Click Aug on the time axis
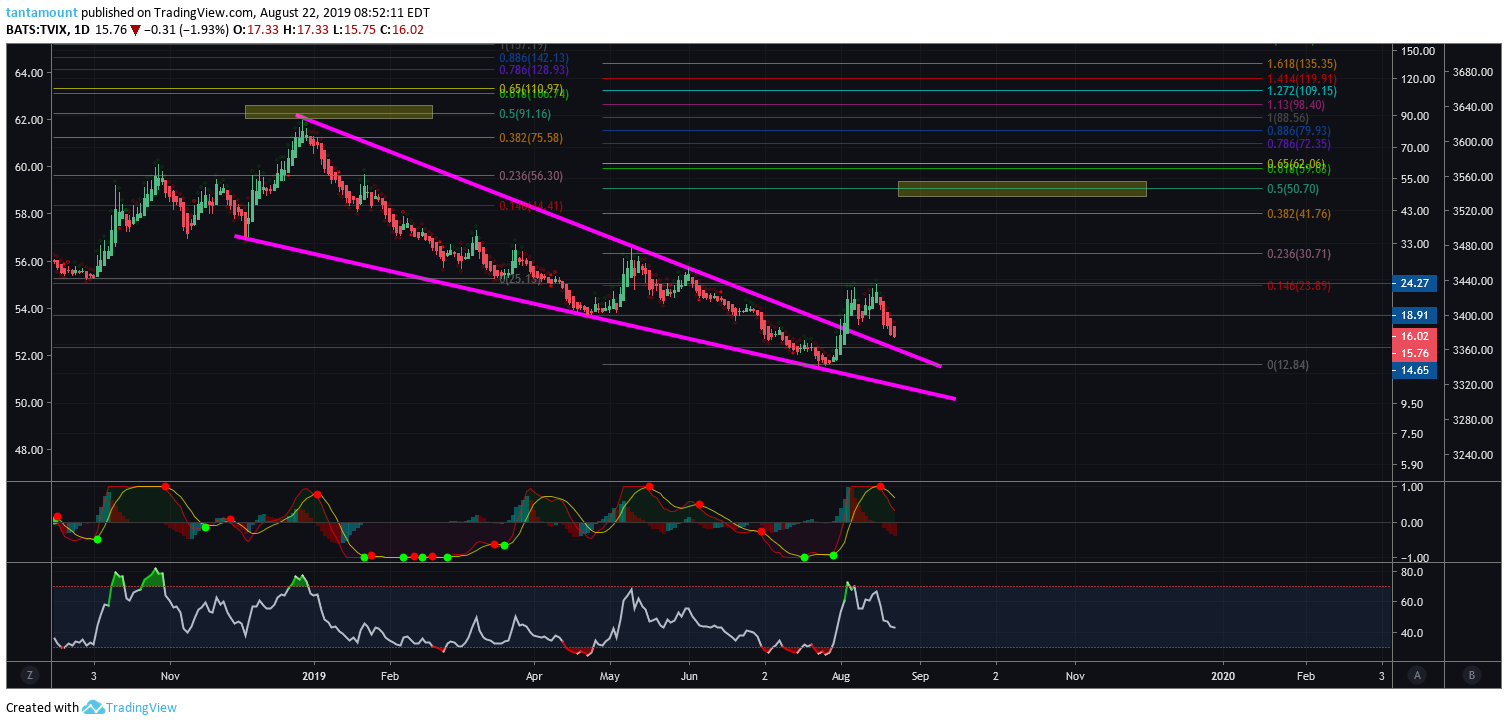Image resolution: width=1508 pixels, height=725 pixels. [841, 675]
